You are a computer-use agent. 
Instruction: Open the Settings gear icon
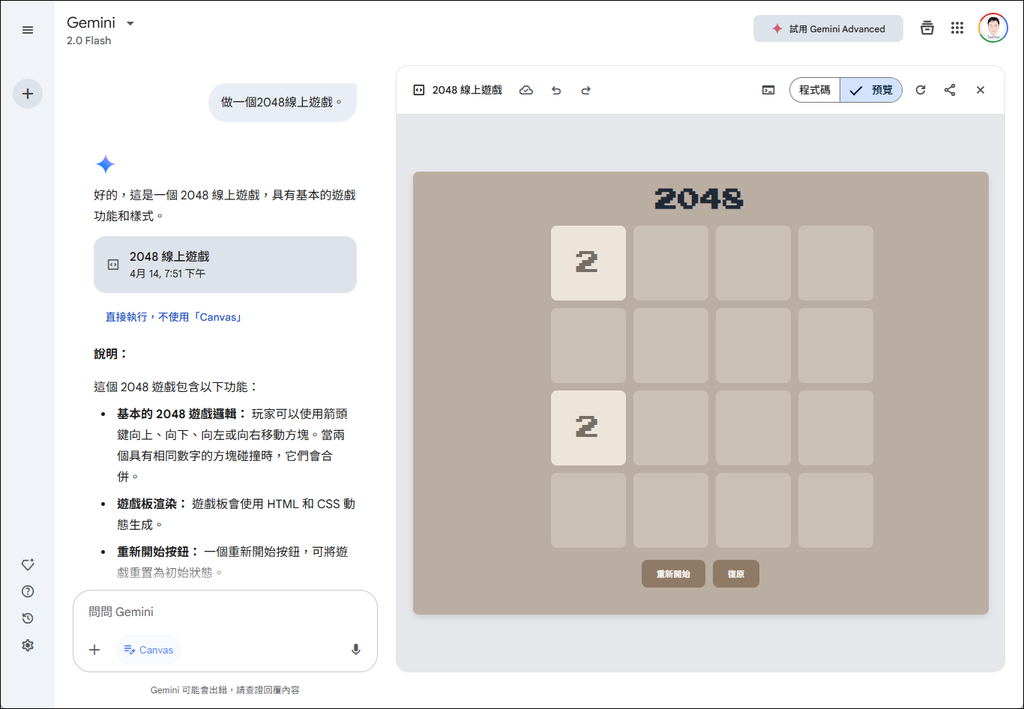coord(27,645)
